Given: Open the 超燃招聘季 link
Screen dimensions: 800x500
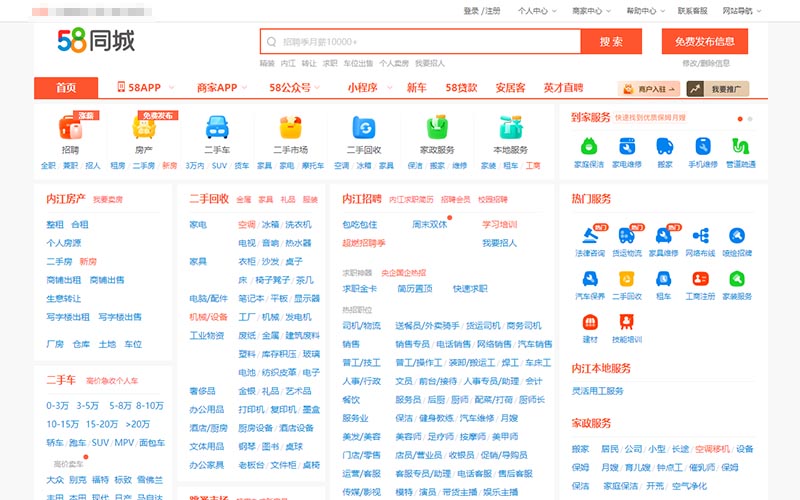Looking at the screenshot, I should [364, 243].
